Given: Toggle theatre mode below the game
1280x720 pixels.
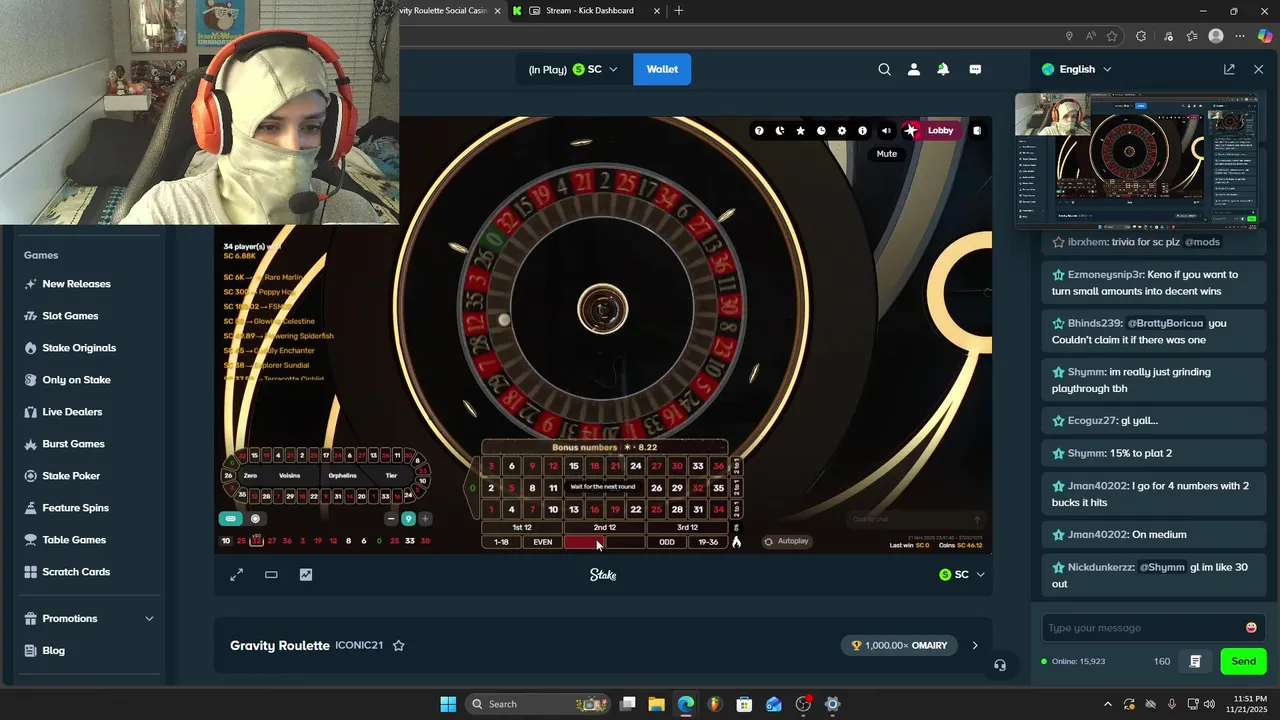Looking at the screenshot, I should coord(271,575).
